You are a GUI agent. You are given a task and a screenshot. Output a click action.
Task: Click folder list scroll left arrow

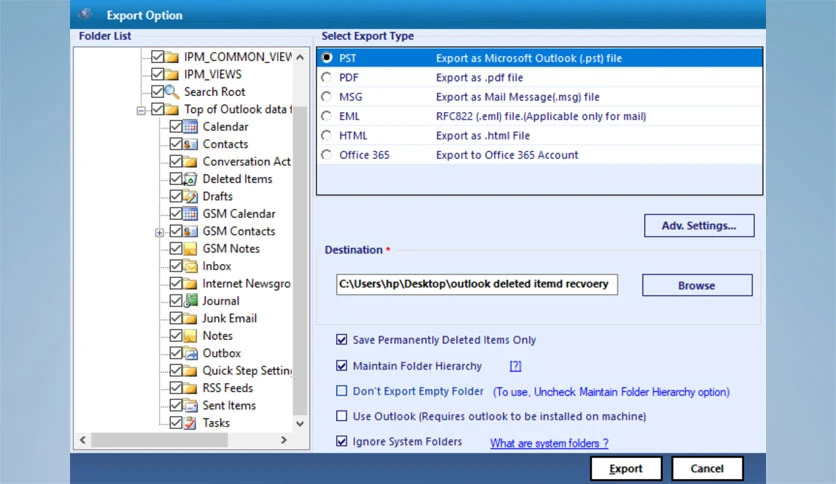pyautogui.click(x=83, y=440)
